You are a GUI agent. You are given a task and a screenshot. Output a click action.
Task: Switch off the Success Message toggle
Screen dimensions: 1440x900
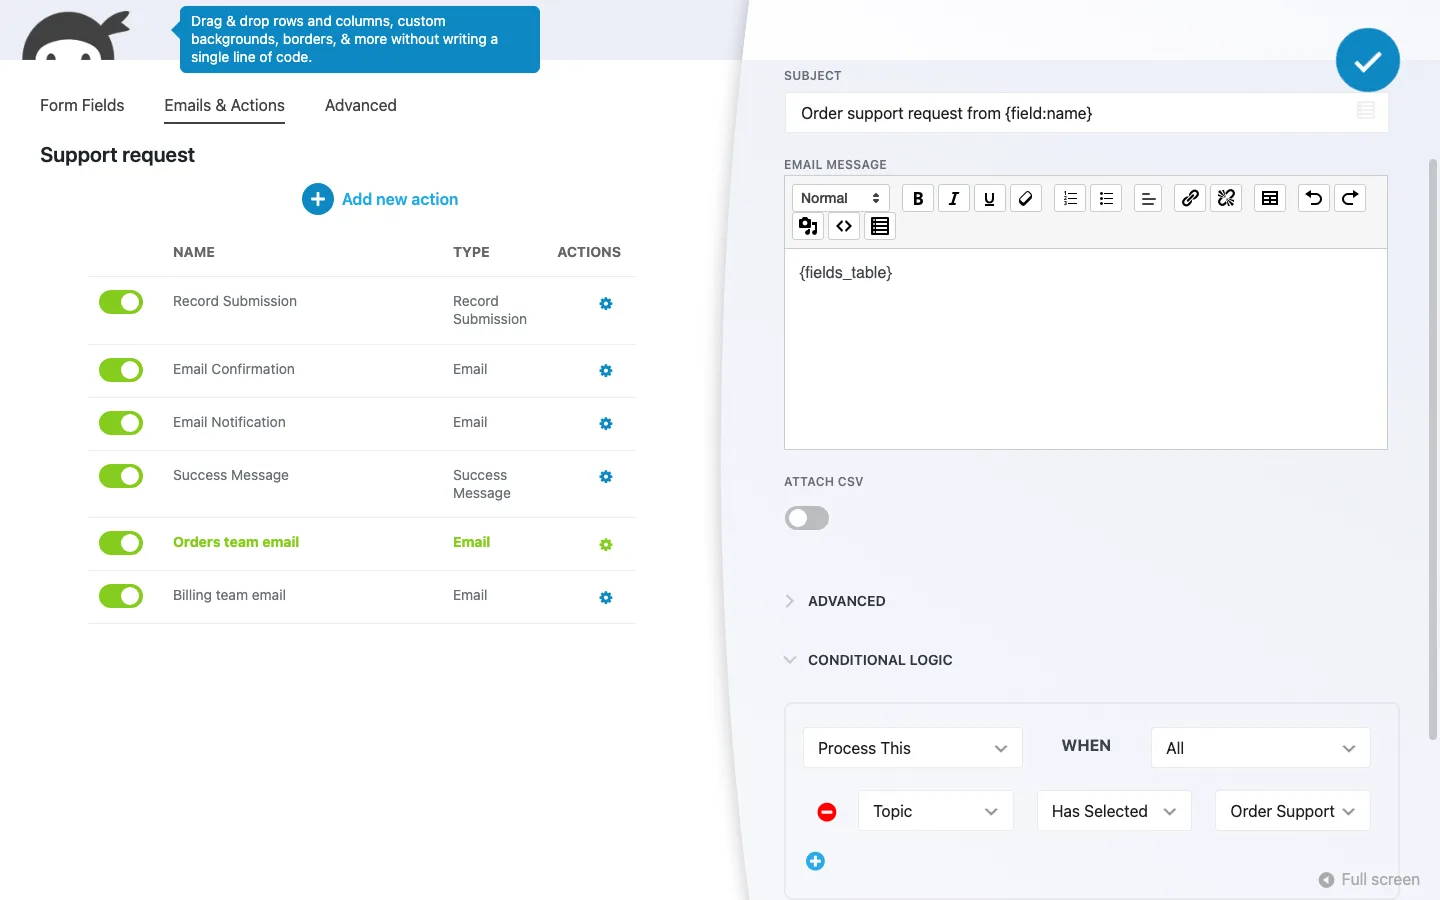[x=121, y=476]
